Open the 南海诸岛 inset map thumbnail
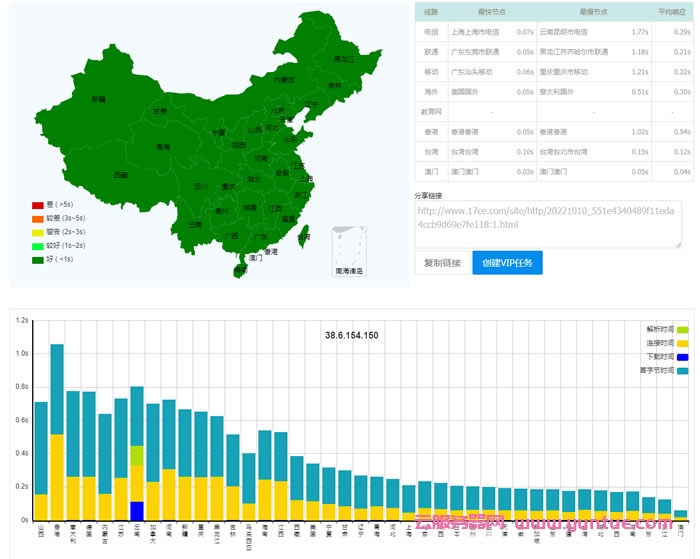 tap(349, 250)
